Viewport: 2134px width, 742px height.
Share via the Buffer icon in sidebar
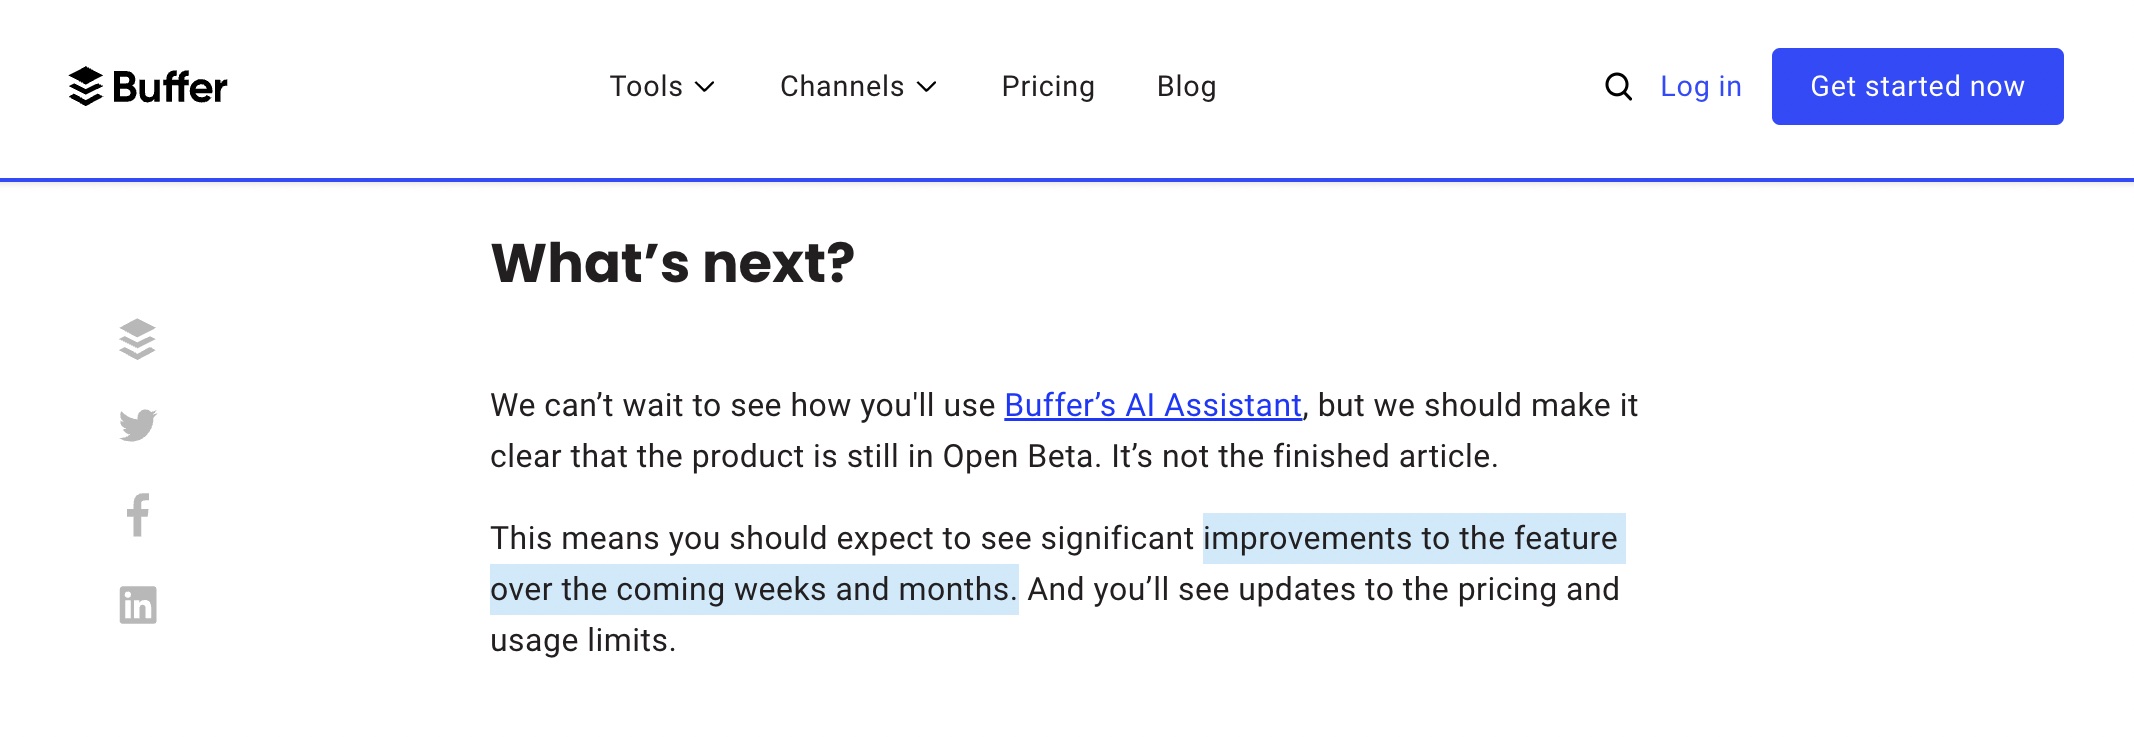(138, 339)
